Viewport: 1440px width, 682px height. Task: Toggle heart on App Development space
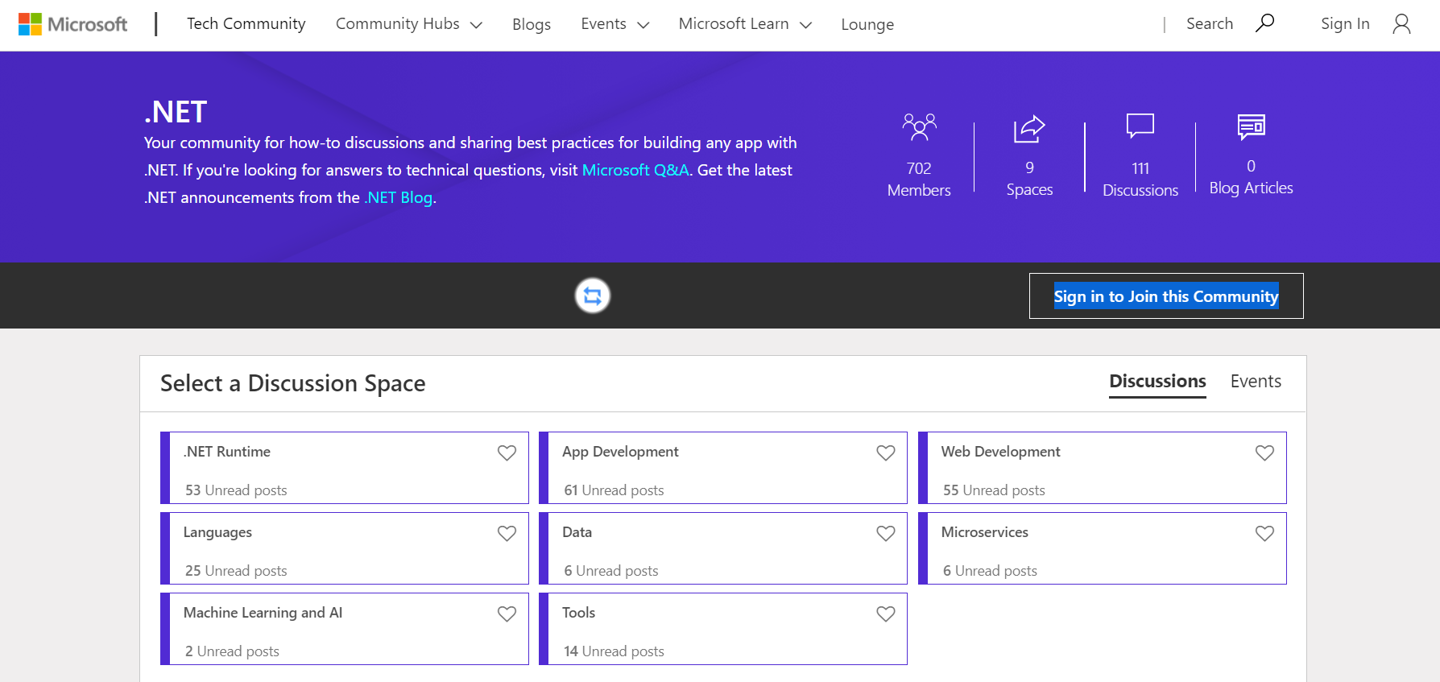tap(886, 453)
